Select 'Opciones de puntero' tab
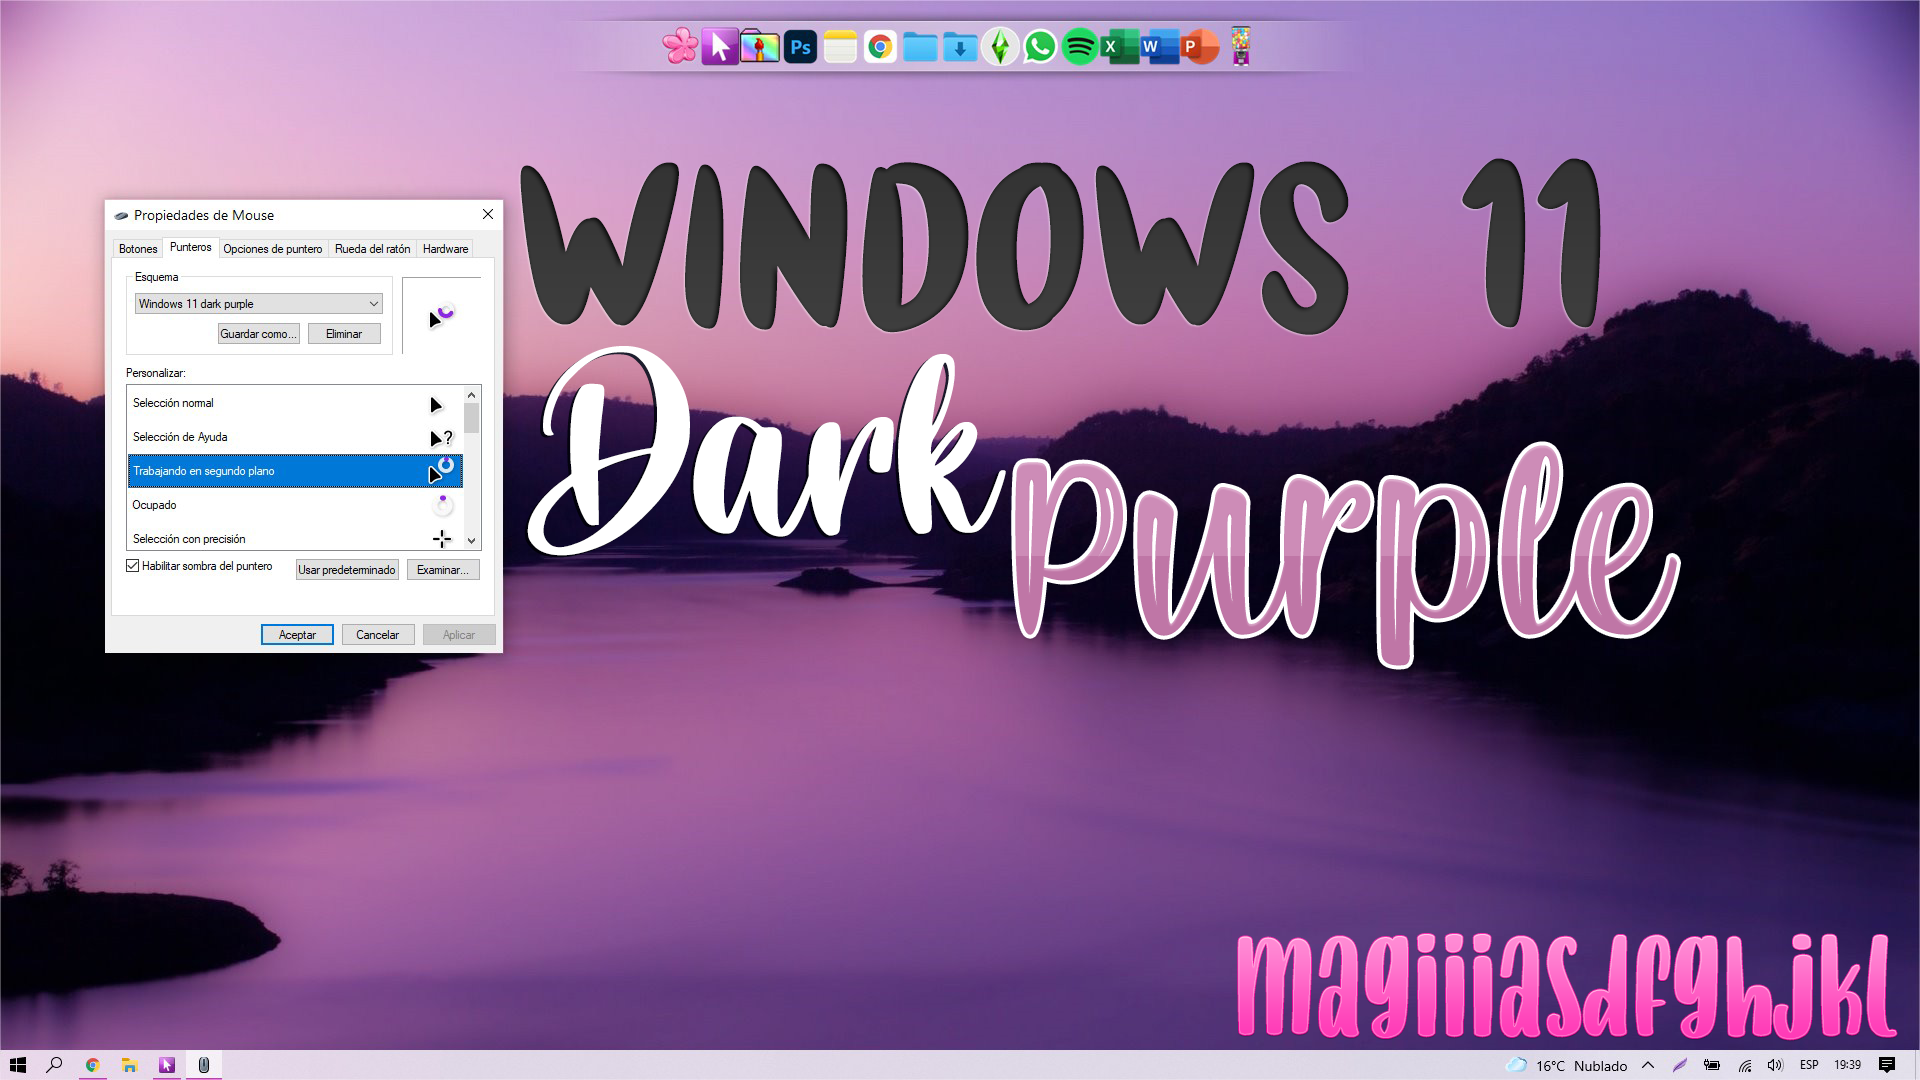This screenshot has width=1920, height=1080. (270, 248)
